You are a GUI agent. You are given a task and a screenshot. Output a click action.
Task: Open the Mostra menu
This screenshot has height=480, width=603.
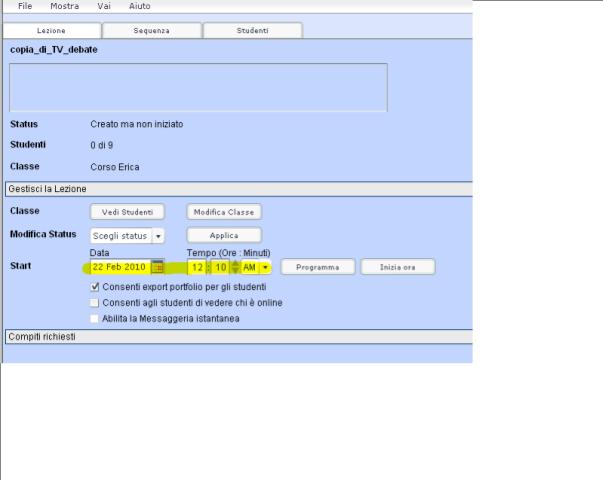click(64, 6)
